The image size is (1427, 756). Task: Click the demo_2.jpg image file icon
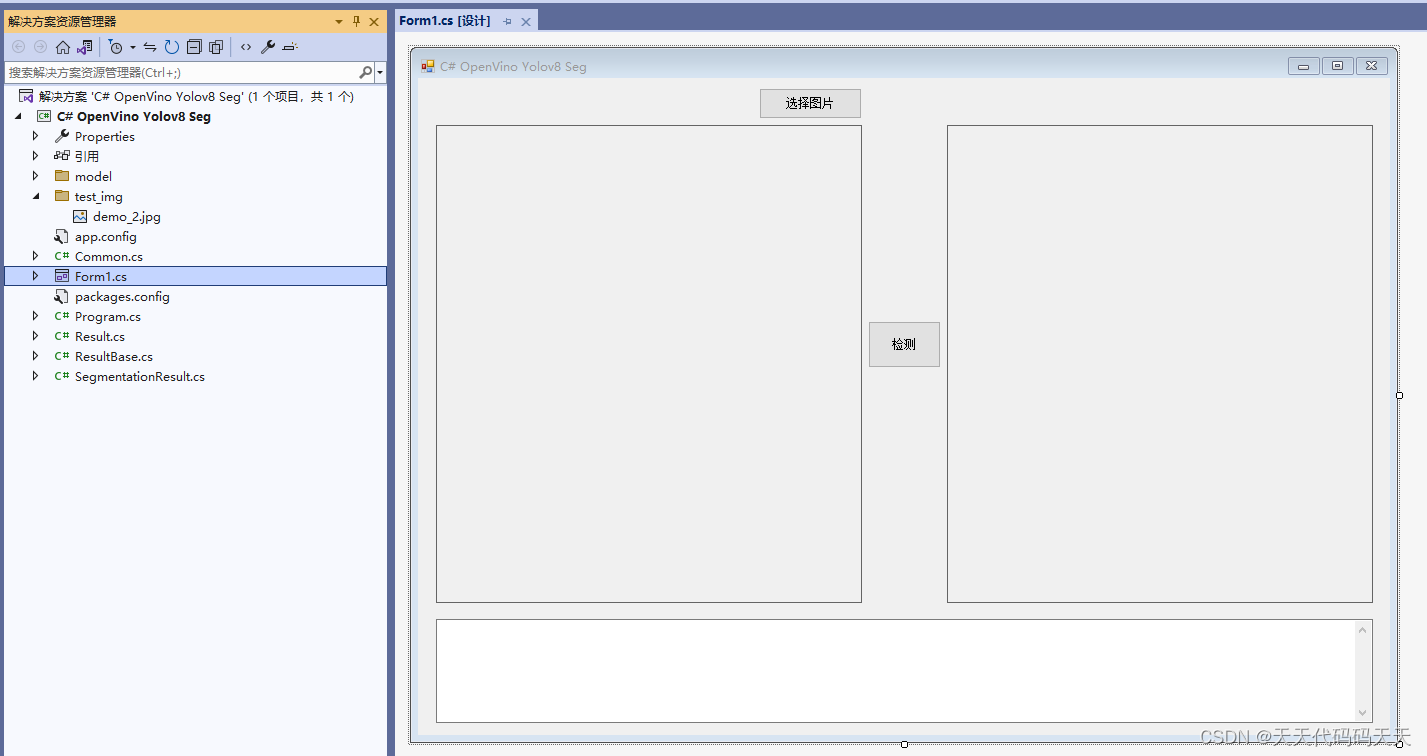[x=80, y=216]
